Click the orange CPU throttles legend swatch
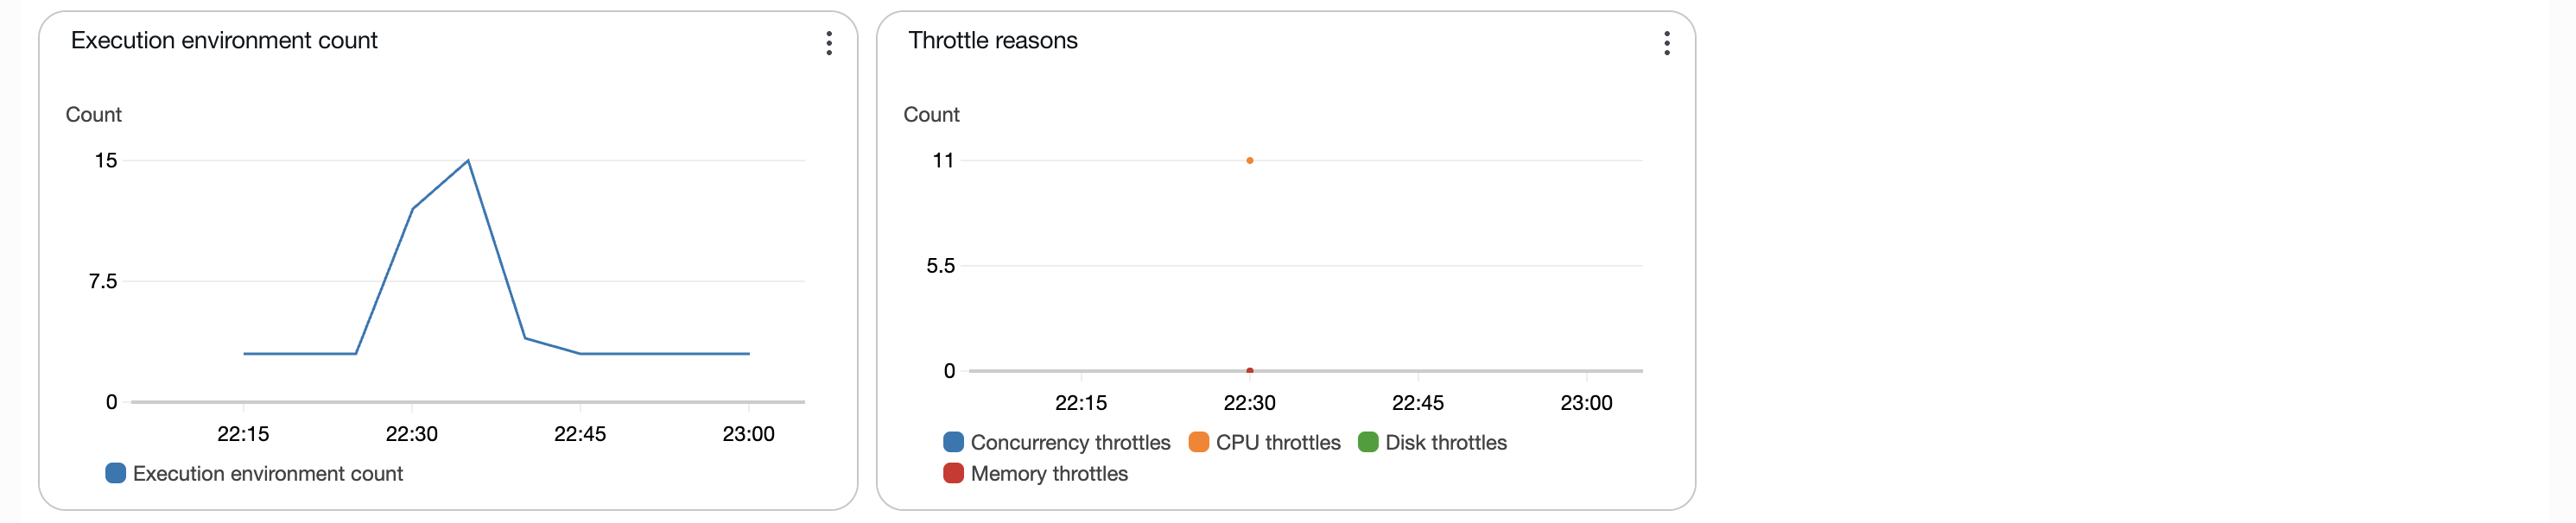Image resolution: width=2576 pixels, height=523 pixels. click(x=1198, y=442)
